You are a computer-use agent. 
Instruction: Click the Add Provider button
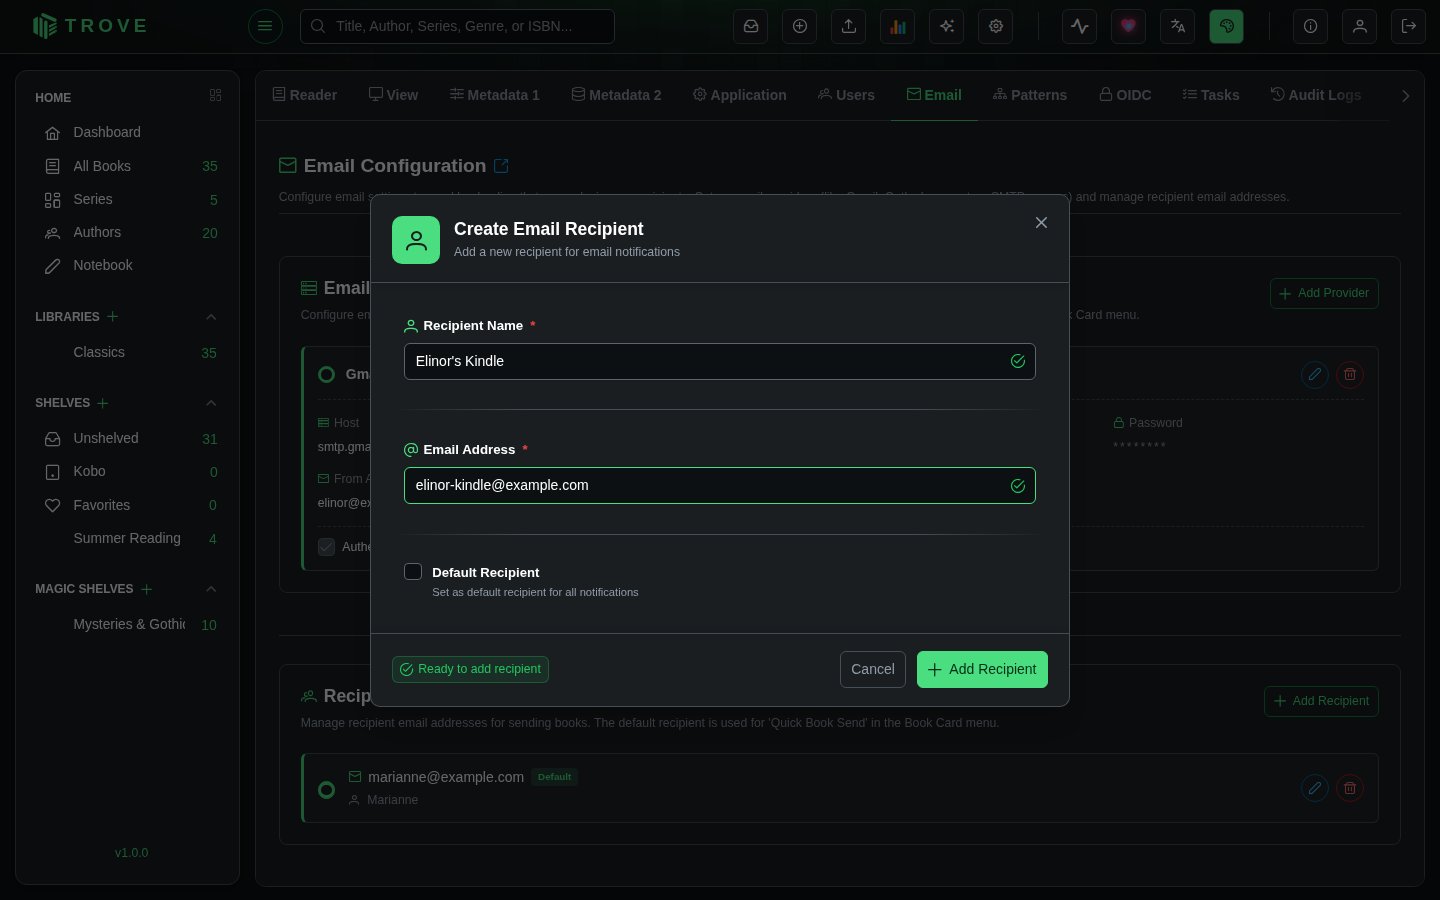[x=1324, y=293]
